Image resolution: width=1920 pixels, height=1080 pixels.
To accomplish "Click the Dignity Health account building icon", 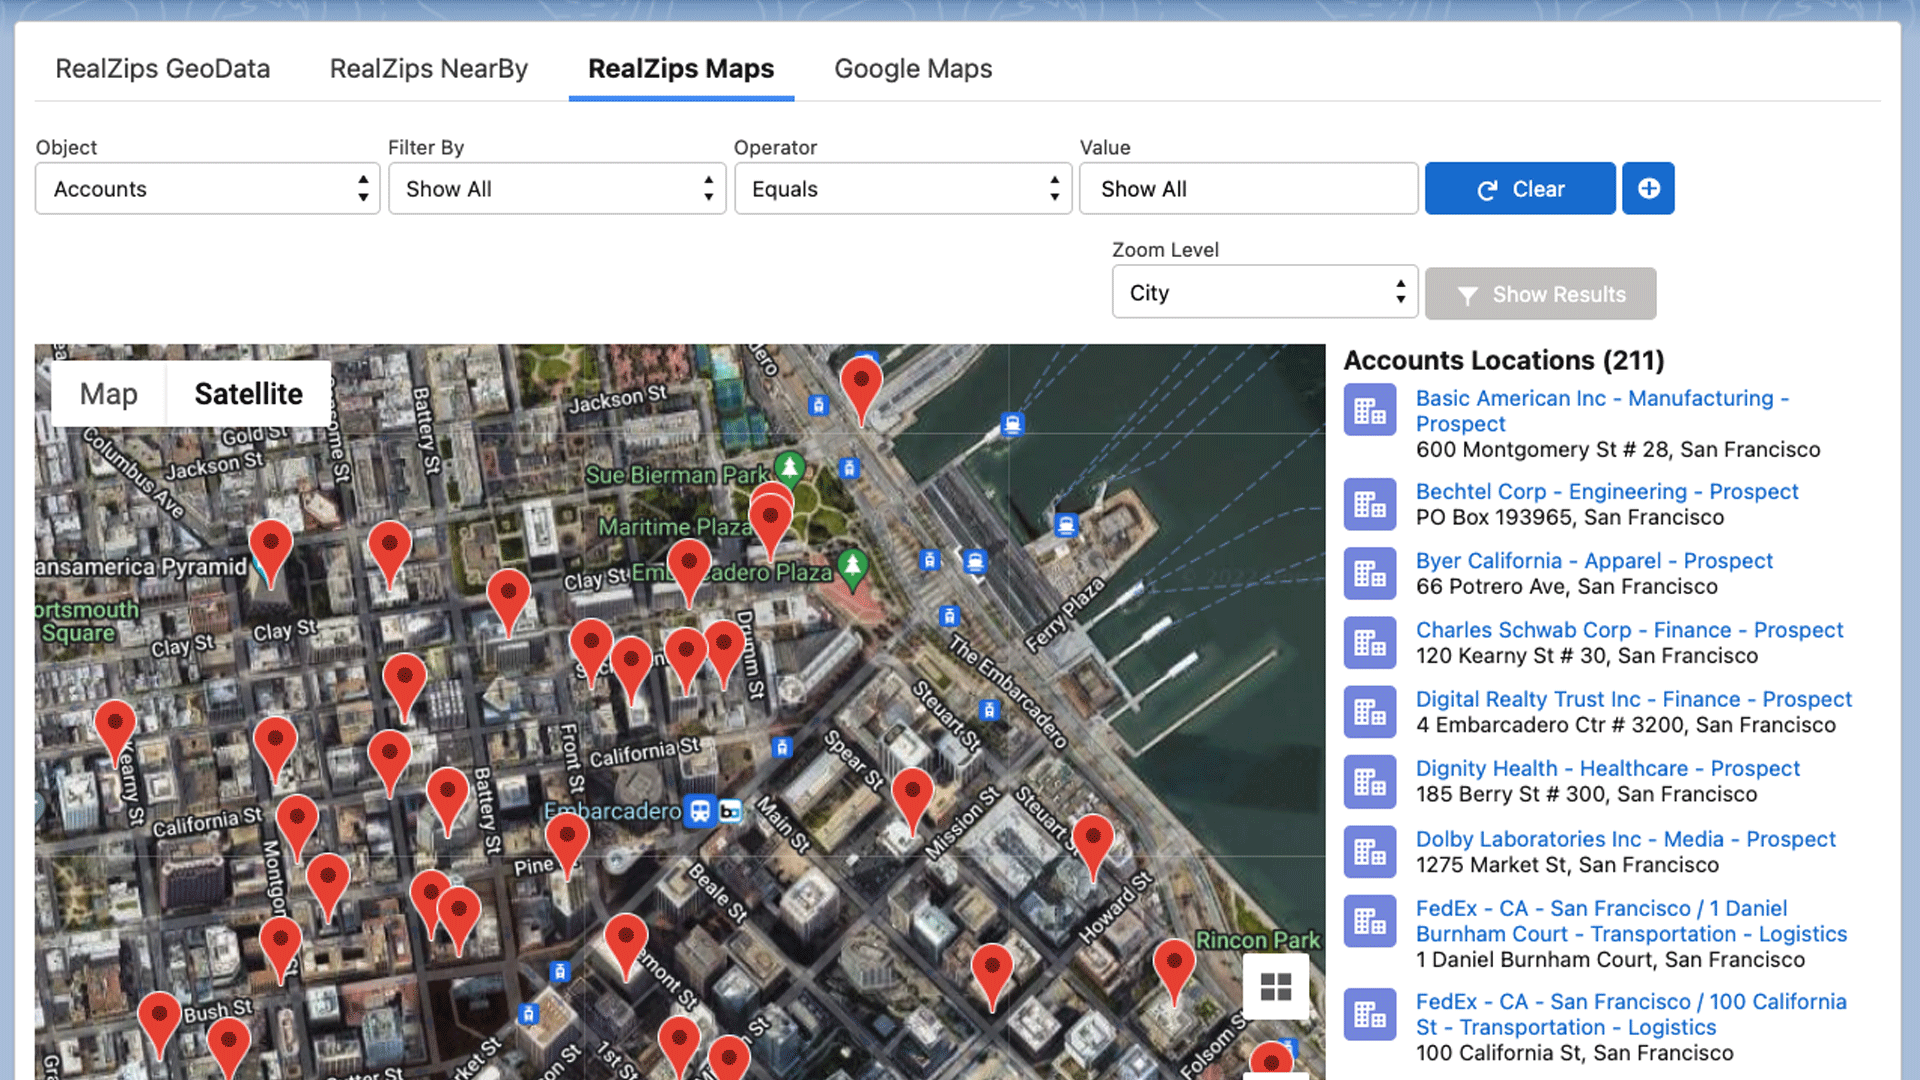I will tap(1370, 781).
